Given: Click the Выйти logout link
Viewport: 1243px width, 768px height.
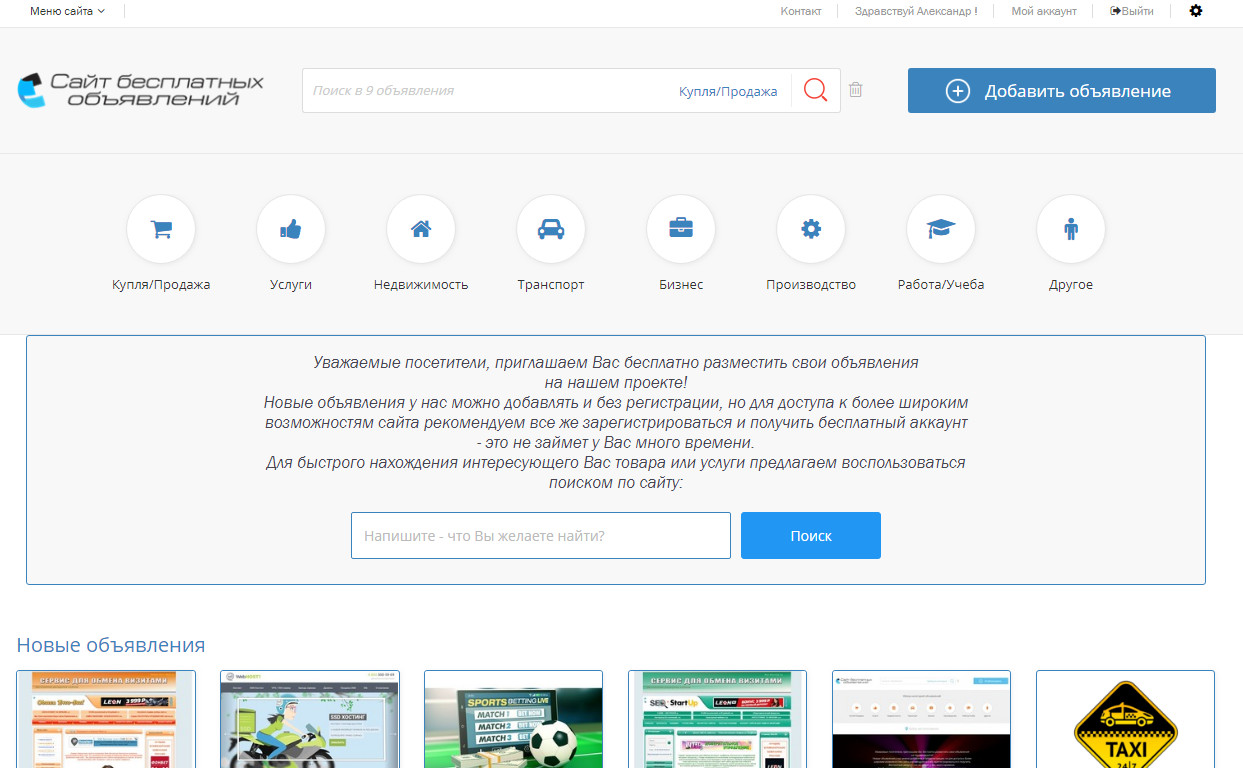Looking at the screenshot, I should pos(1132,11).
